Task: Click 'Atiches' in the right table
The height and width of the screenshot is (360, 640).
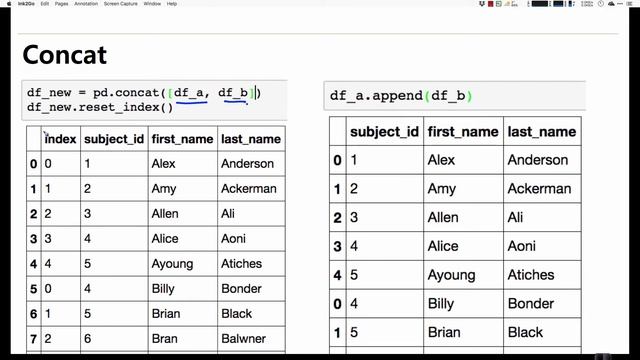Action: [x=531, y=275]
